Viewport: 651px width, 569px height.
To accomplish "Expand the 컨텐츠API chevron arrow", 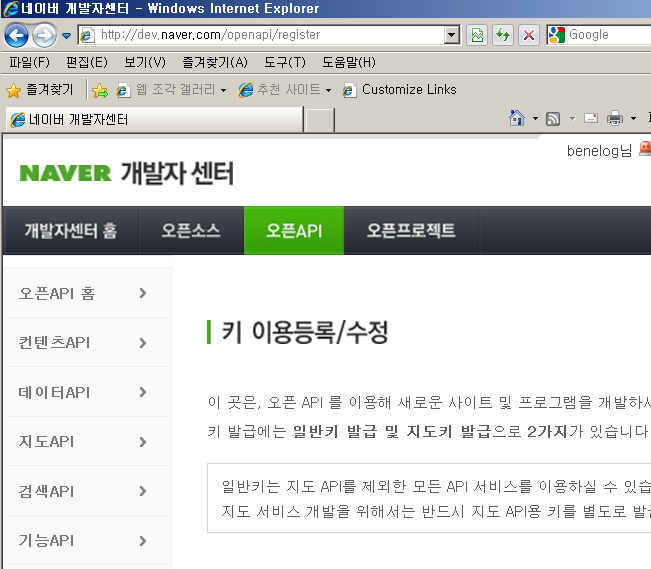I will click(x=143, y=343).
